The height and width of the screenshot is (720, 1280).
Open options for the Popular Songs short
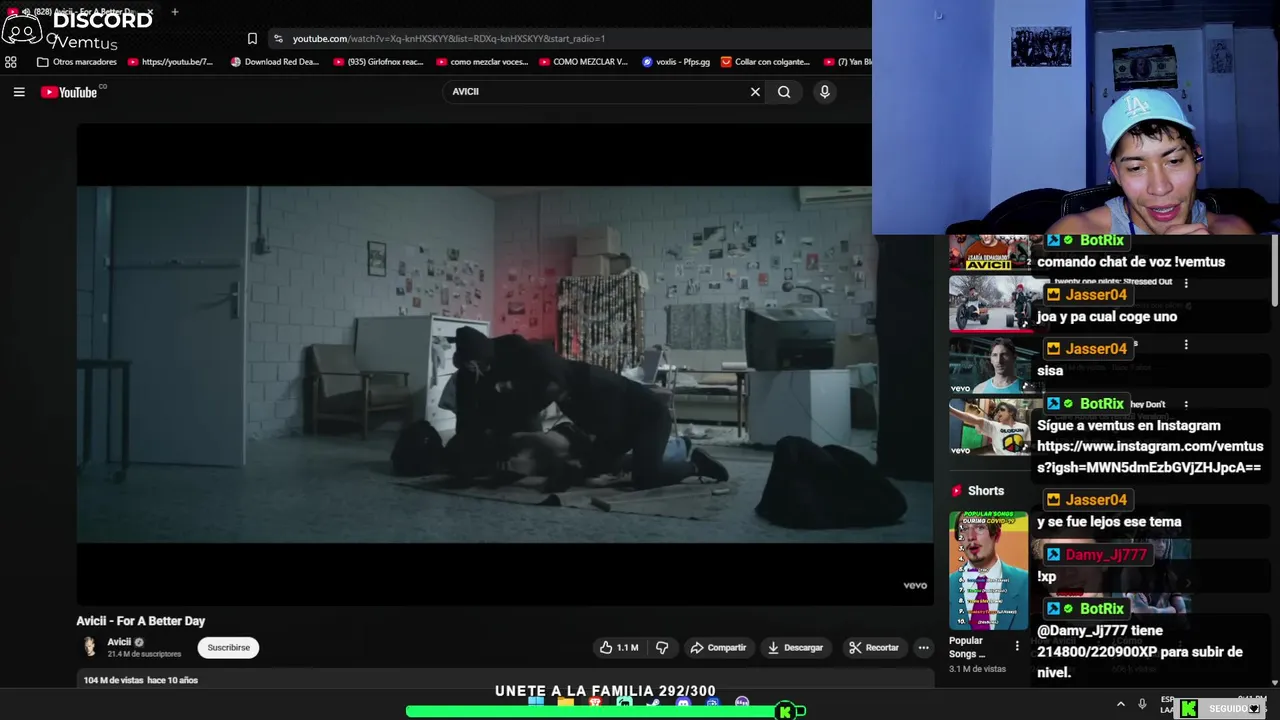click(x=1017, y=646)
